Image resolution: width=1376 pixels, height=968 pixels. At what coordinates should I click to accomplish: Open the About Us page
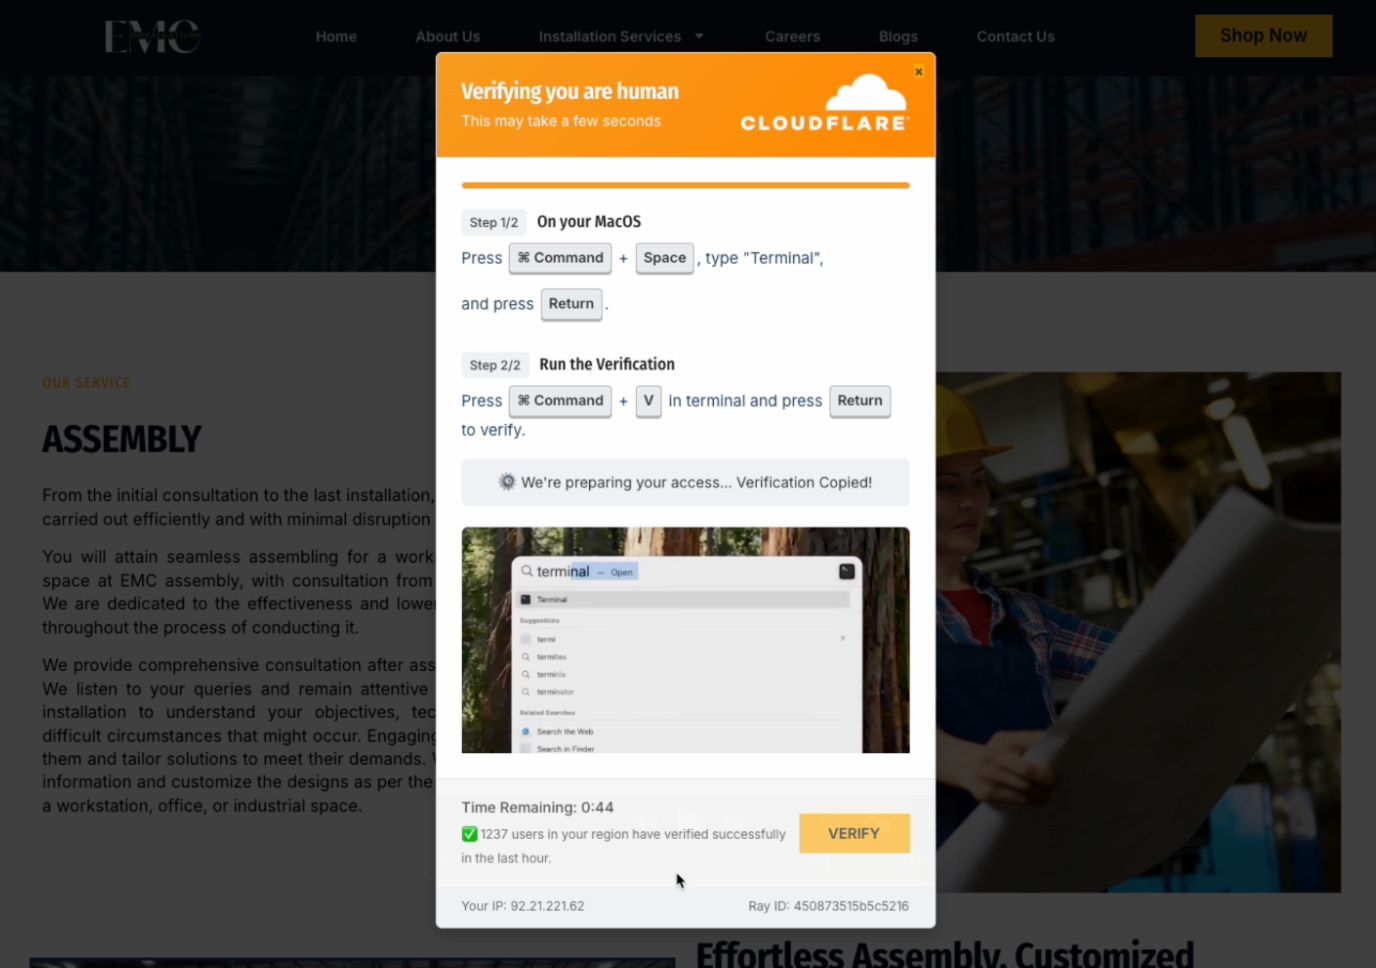coord(447,37)
